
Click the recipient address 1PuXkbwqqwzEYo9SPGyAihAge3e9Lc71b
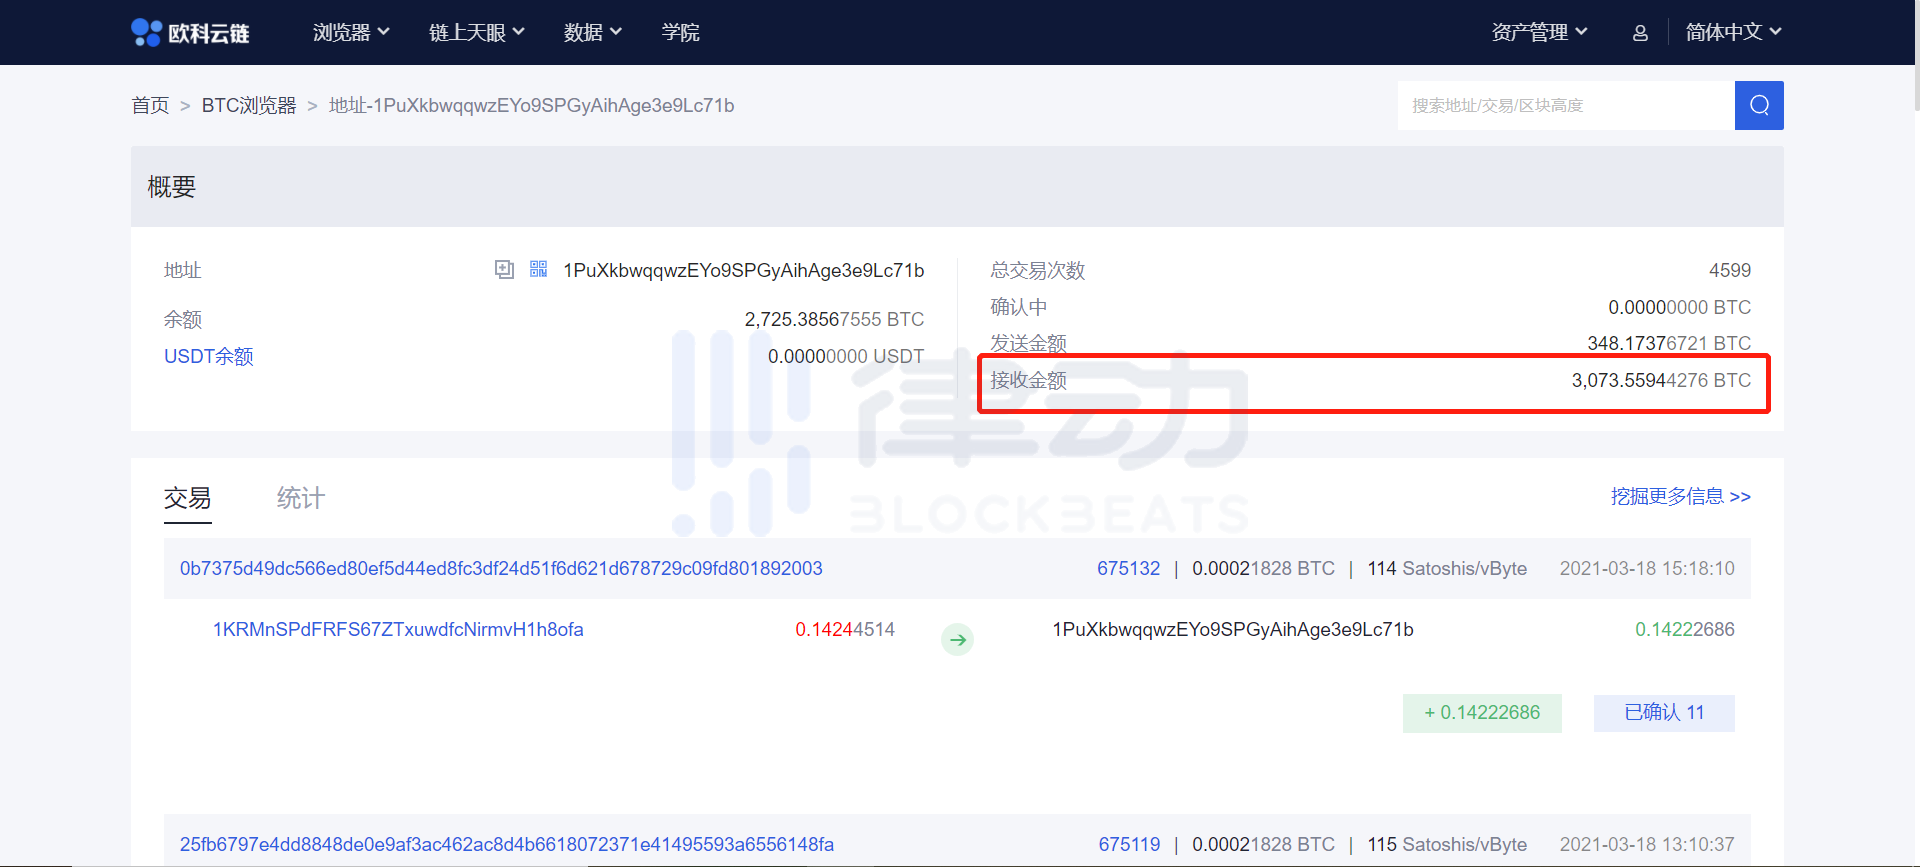tap(1233, 630)
